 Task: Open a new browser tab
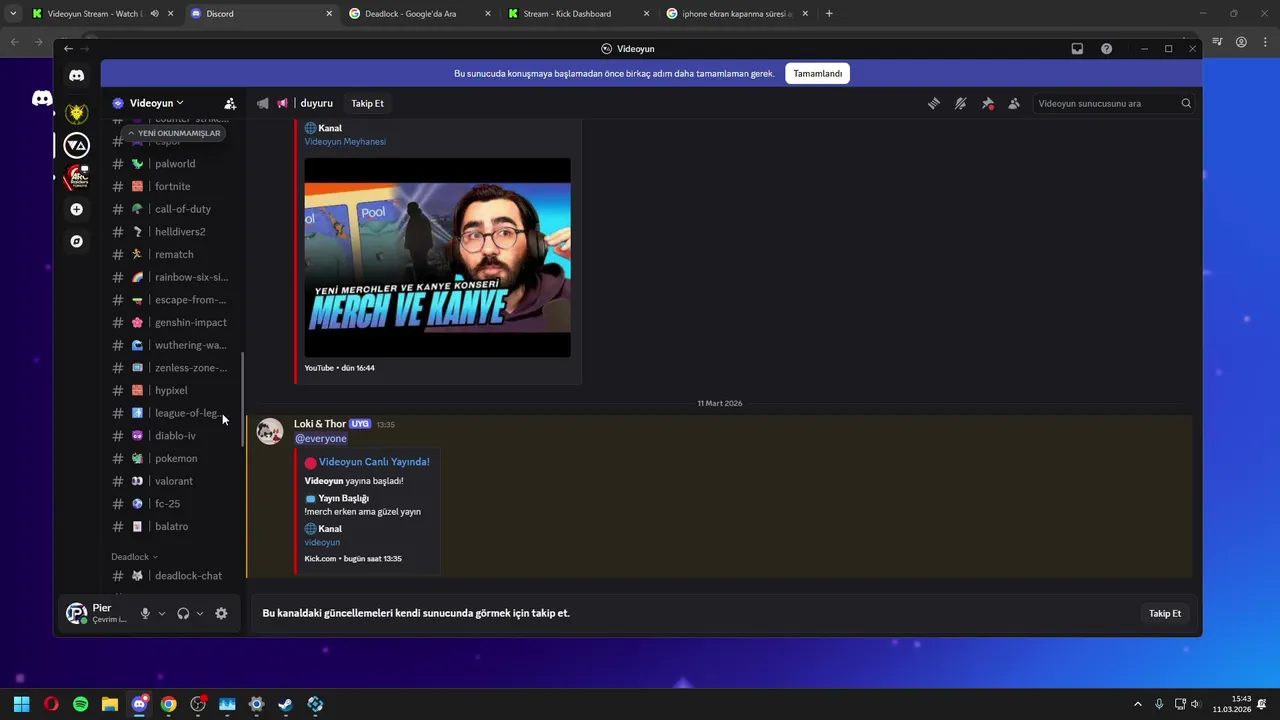tap(829, 14)
